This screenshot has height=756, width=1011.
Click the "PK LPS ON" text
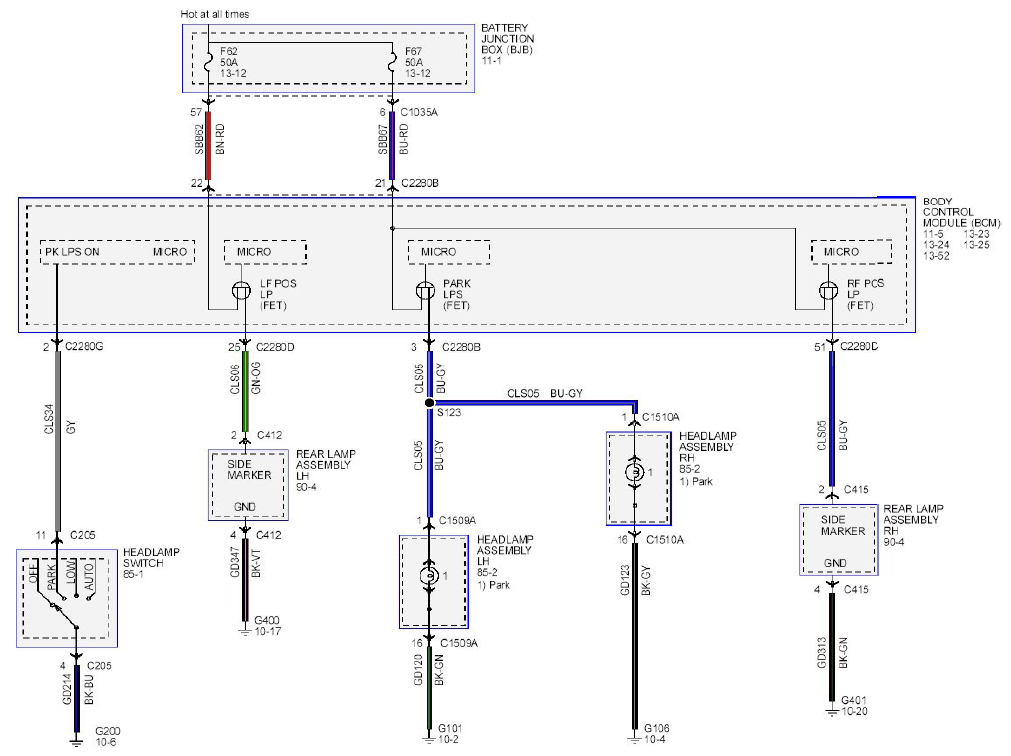pyautogui.click(x=72, y=252)
